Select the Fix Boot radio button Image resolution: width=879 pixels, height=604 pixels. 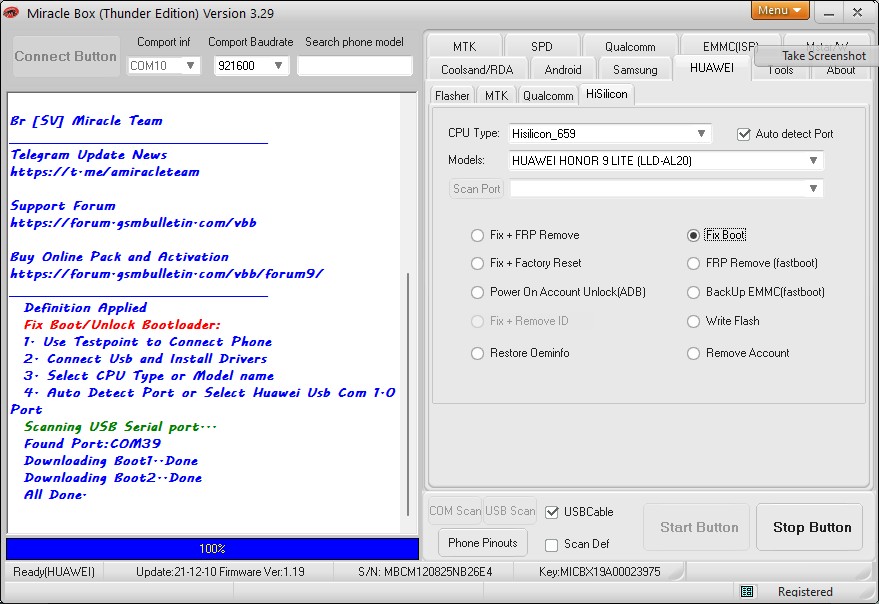tap(693, 235)
